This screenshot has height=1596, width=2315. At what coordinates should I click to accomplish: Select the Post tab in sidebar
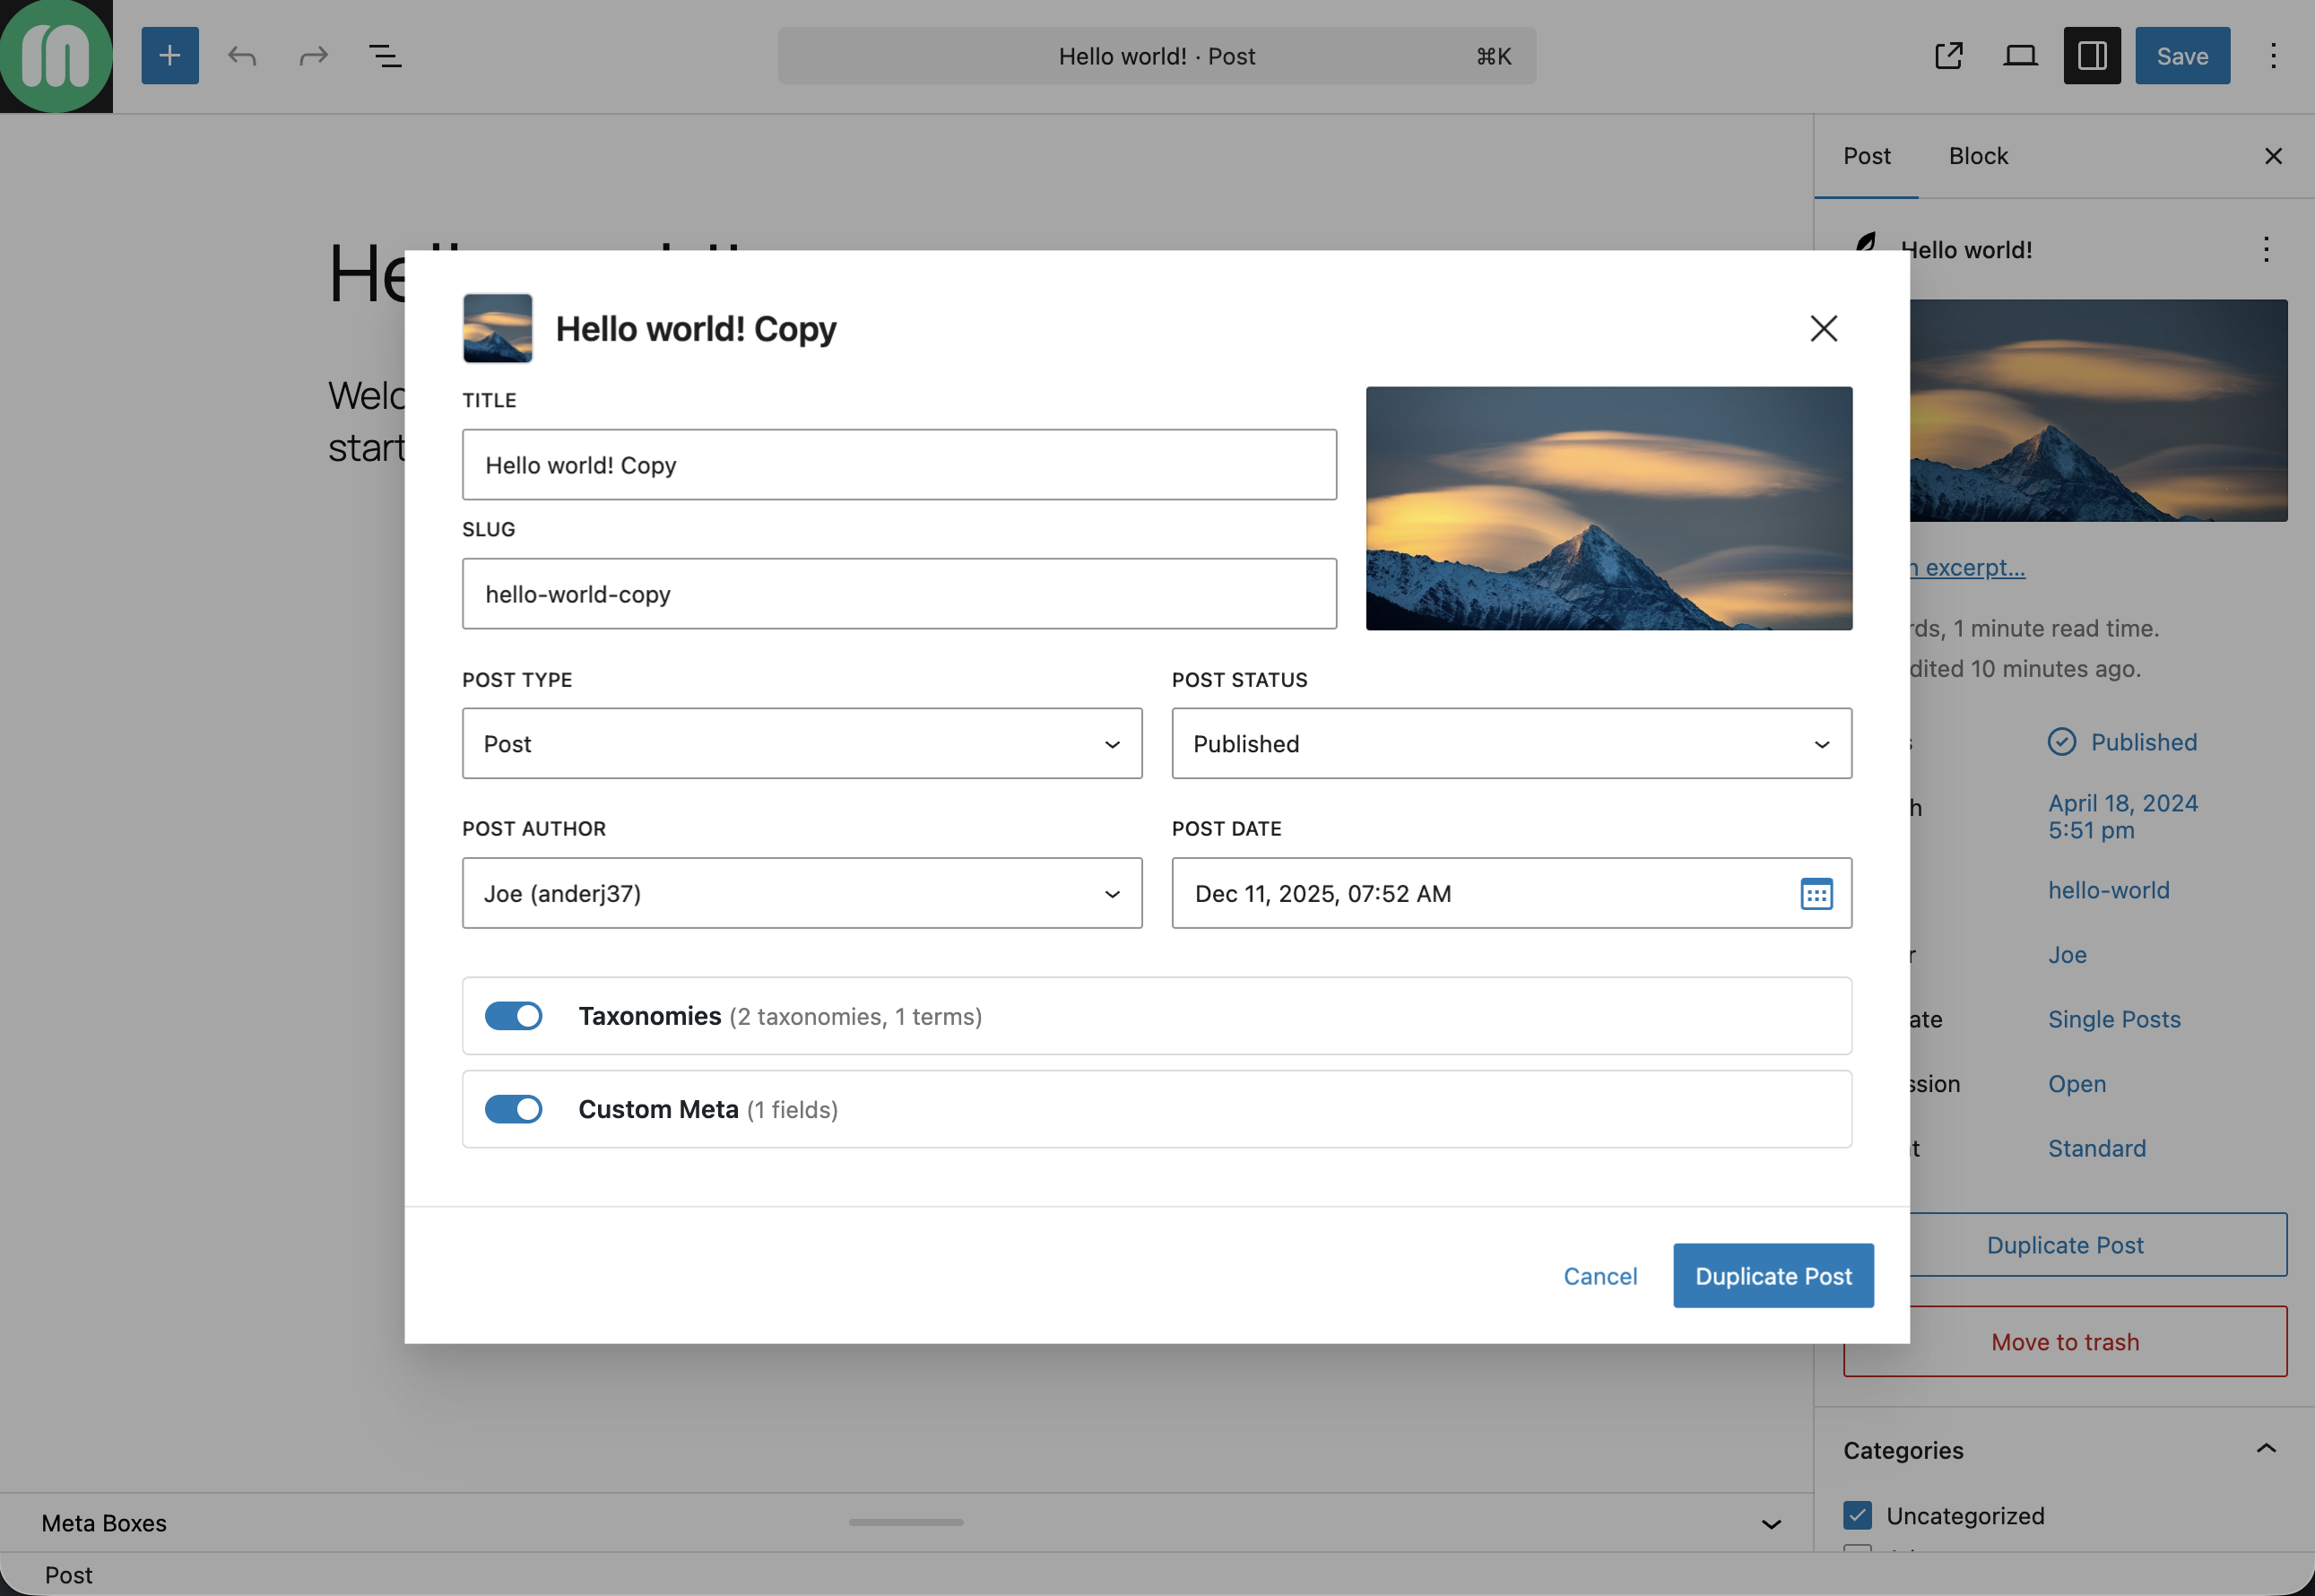pos(1867,156)
